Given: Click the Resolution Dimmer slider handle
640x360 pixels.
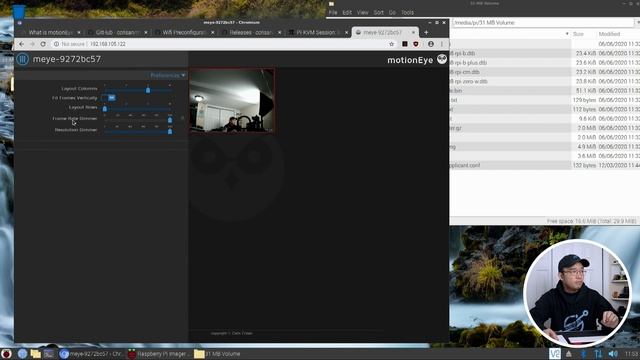Looking at the screenshot, I should (x=170, y=131).
